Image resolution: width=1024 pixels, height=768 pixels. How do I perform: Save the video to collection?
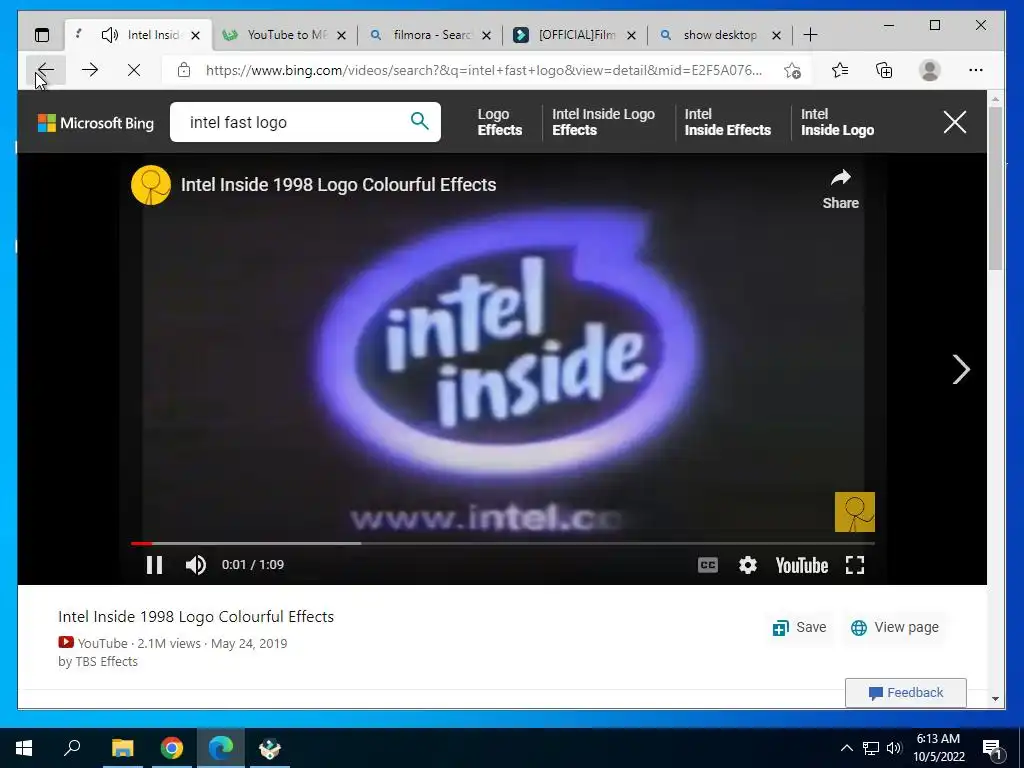800,628
